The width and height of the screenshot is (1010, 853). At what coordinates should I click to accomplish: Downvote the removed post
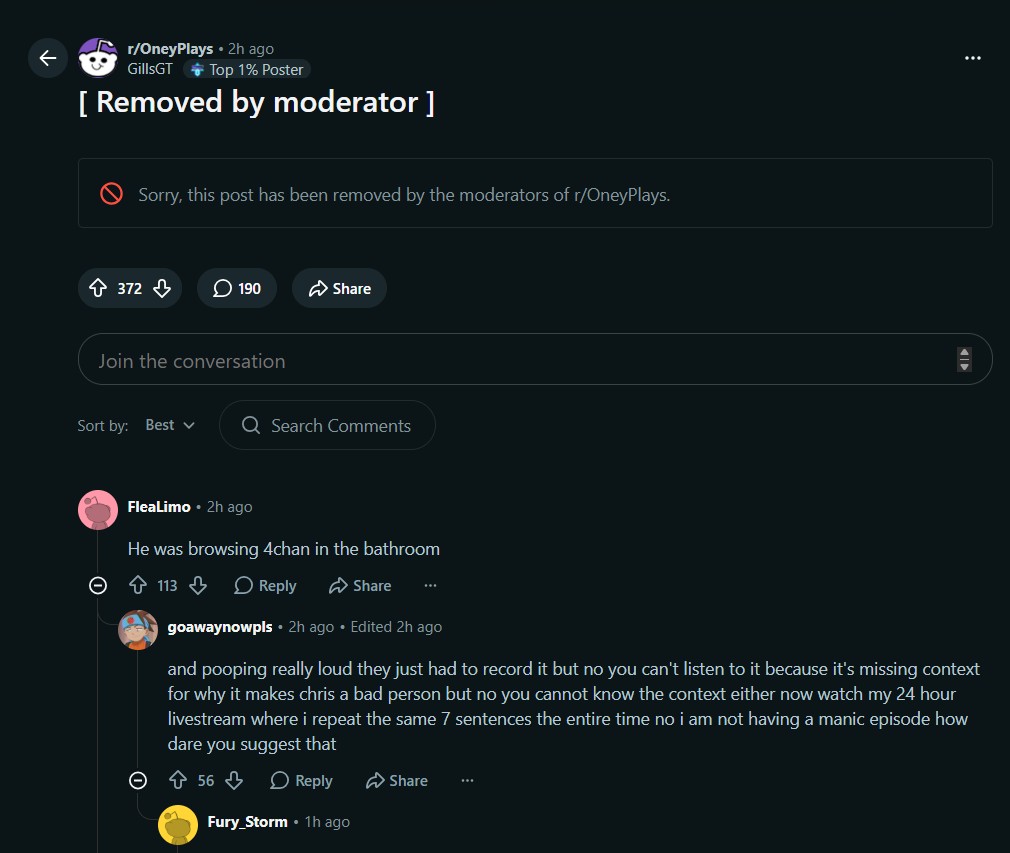coord(162,288)
